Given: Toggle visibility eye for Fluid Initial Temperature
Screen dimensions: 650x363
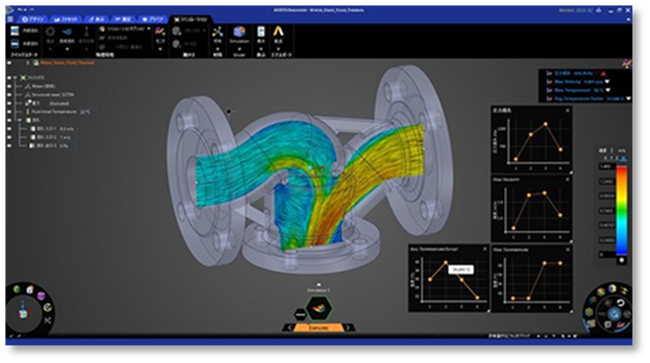Looking at the screenshot, I should point(9,112).
